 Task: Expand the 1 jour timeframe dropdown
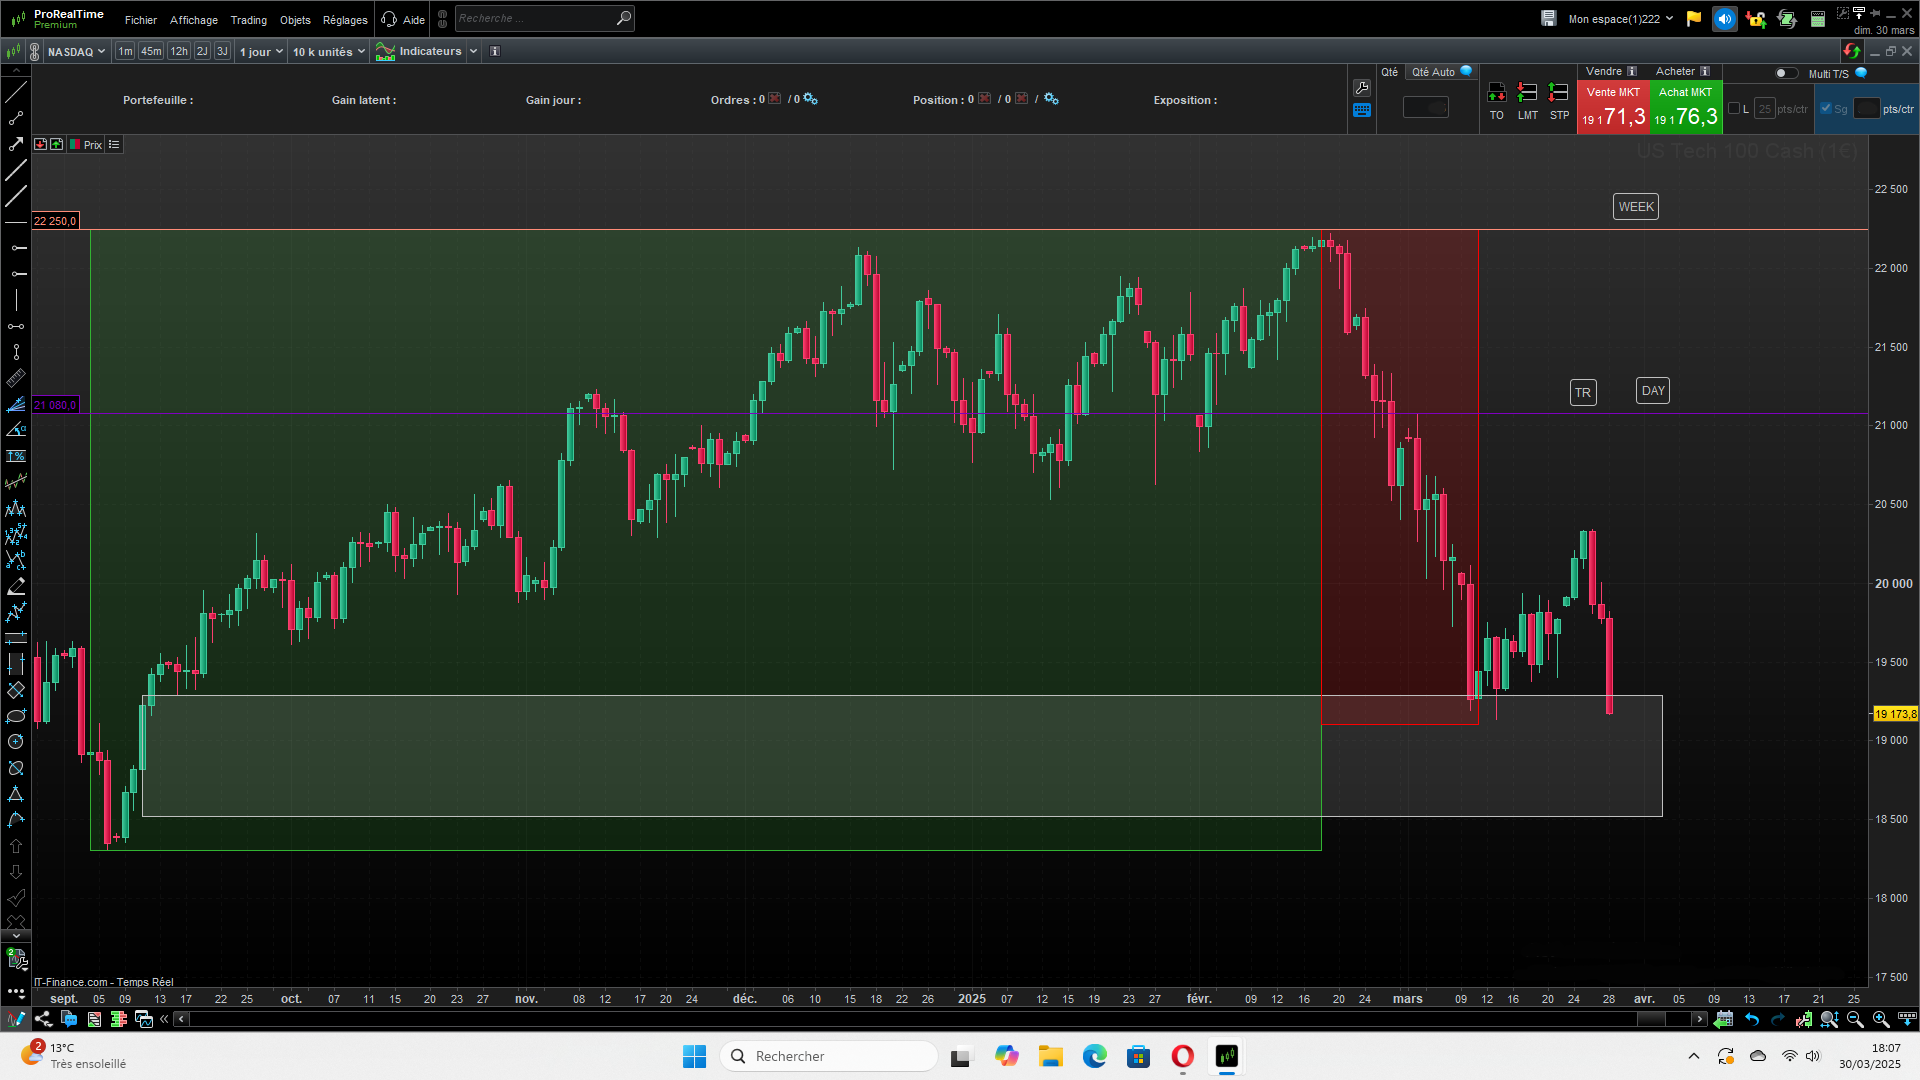(261, 52)
